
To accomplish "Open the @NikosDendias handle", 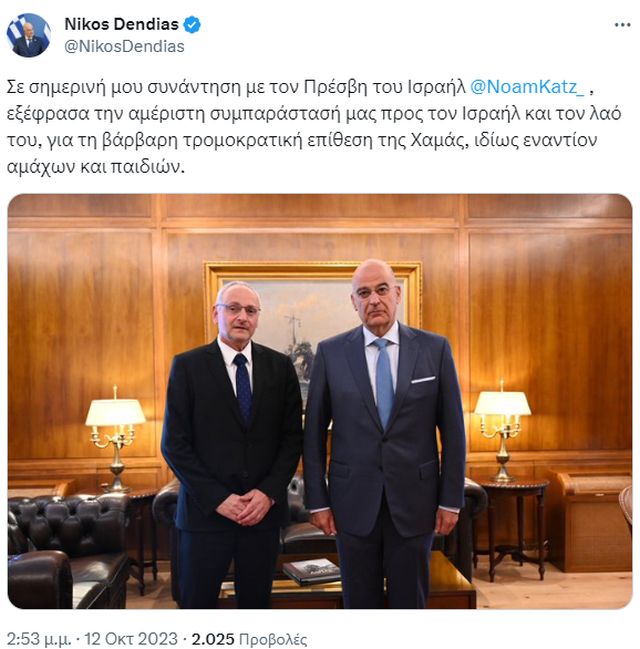I will (x=124, y=46).
